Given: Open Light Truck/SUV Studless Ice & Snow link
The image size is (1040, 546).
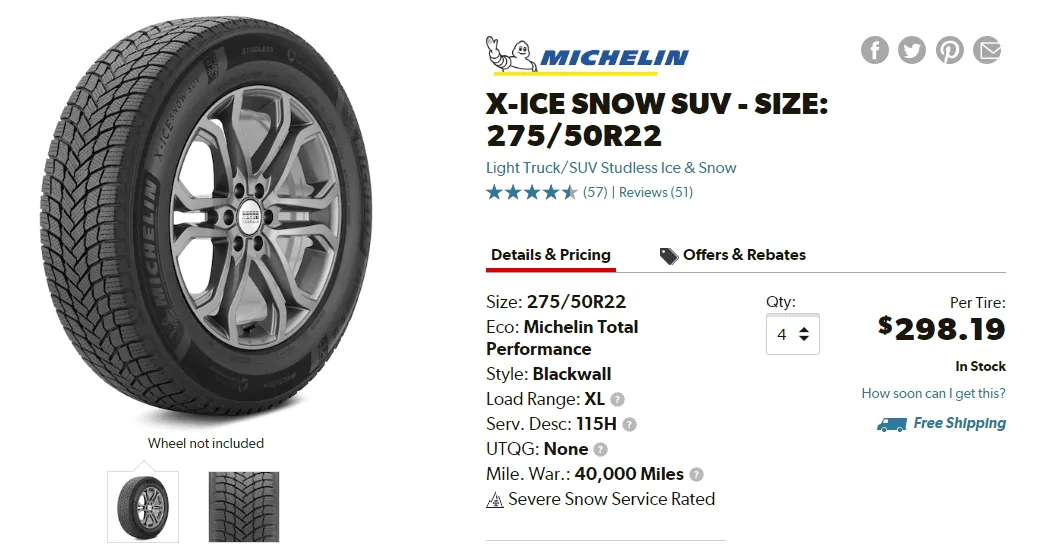Looking at the screenshot, I should pyautogui.click(x=611, y=168).
